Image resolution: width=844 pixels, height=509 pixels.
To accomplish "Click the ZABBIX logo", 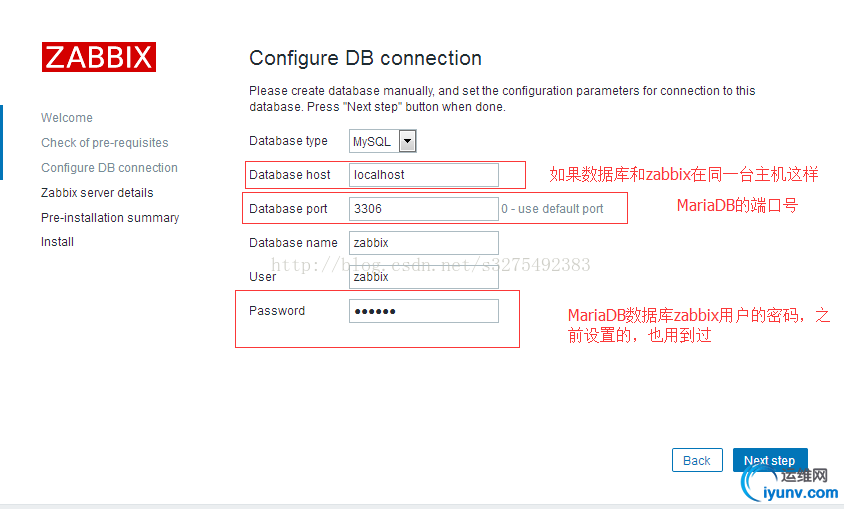I will tap(98, 56).
